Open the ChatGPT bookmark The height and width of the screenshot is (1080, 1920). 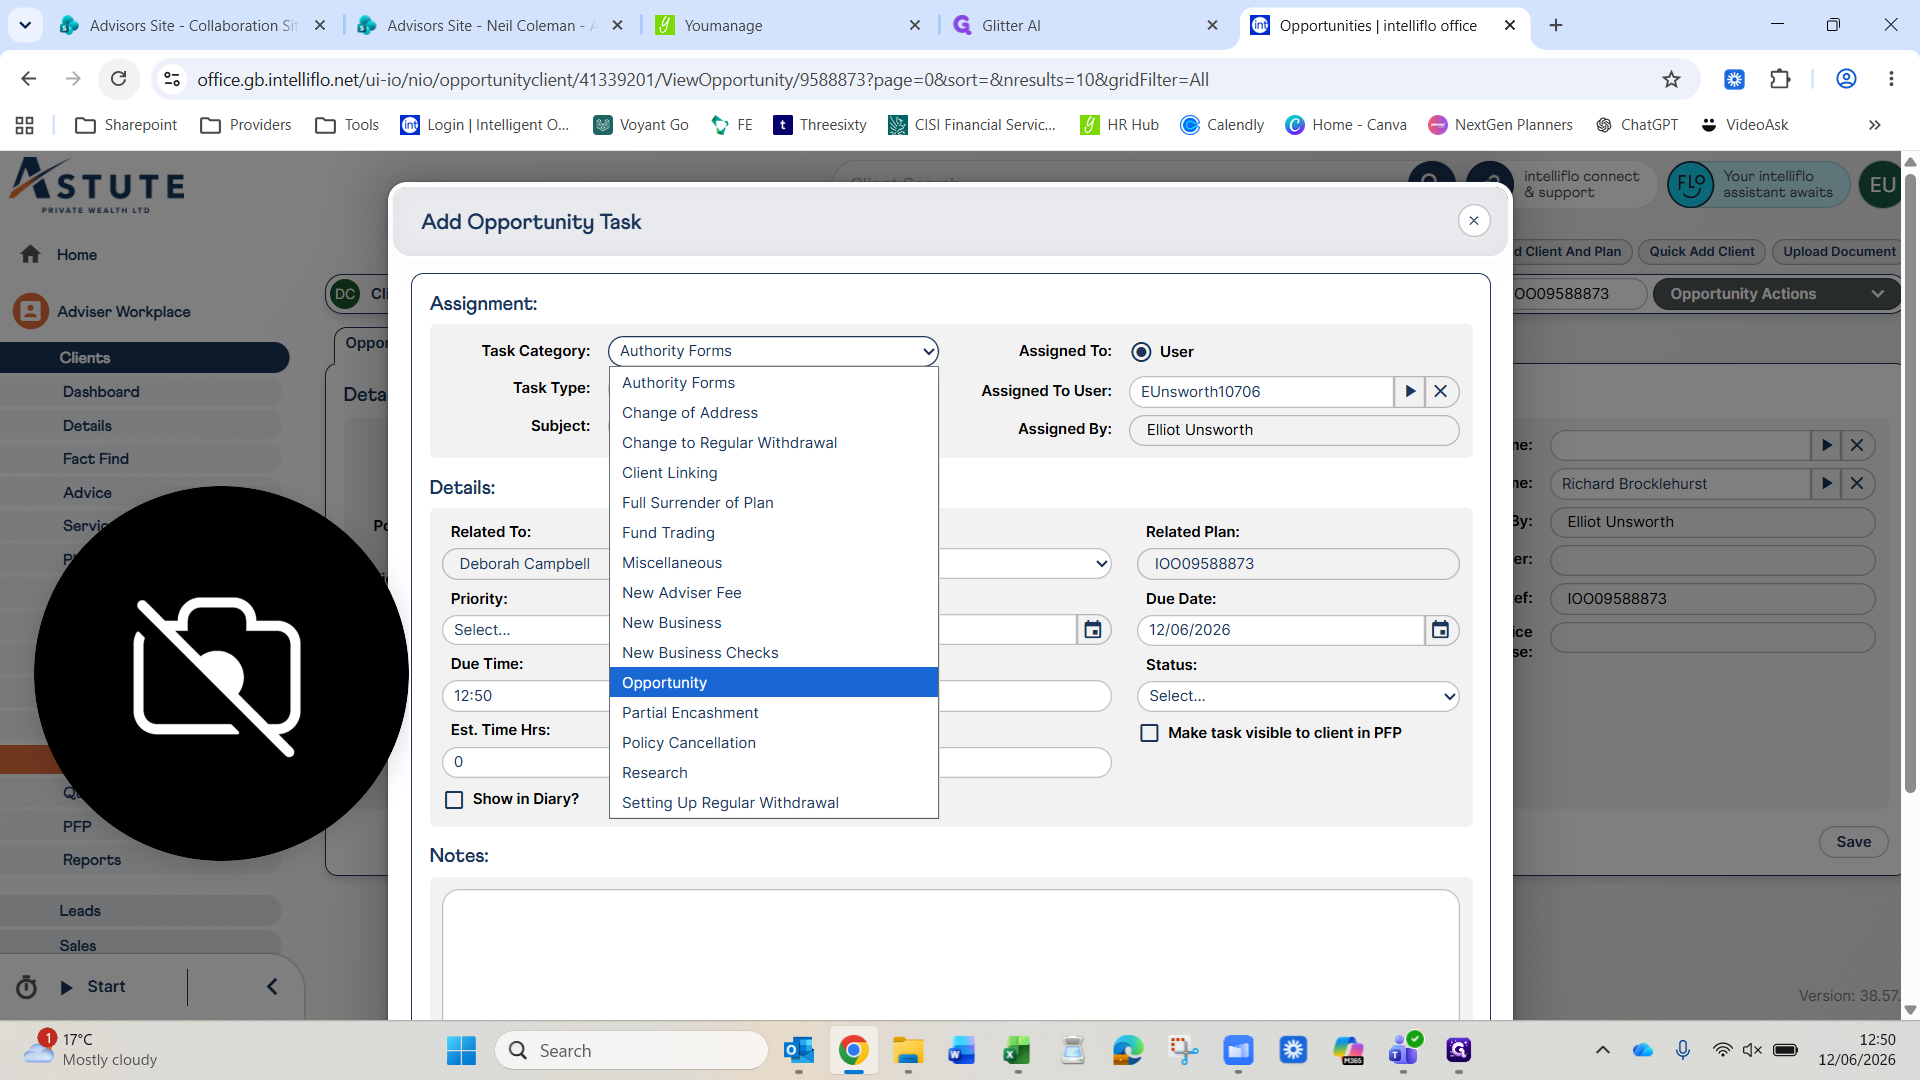click(1637, 125)
